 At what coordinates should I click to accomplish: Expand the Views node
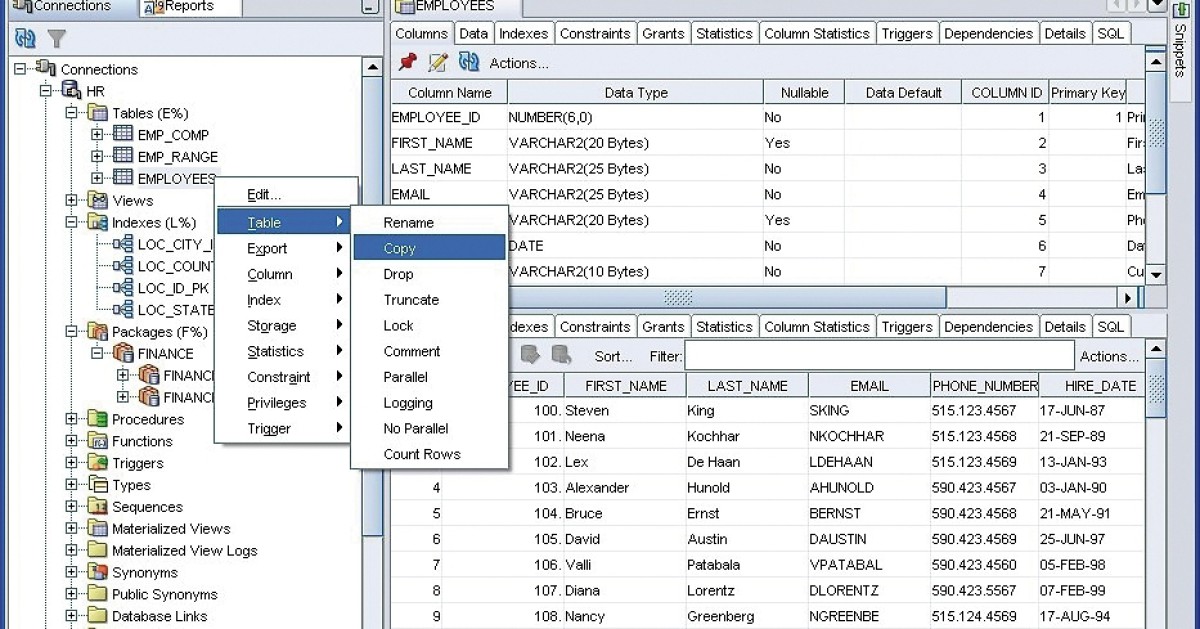point(72,200)
